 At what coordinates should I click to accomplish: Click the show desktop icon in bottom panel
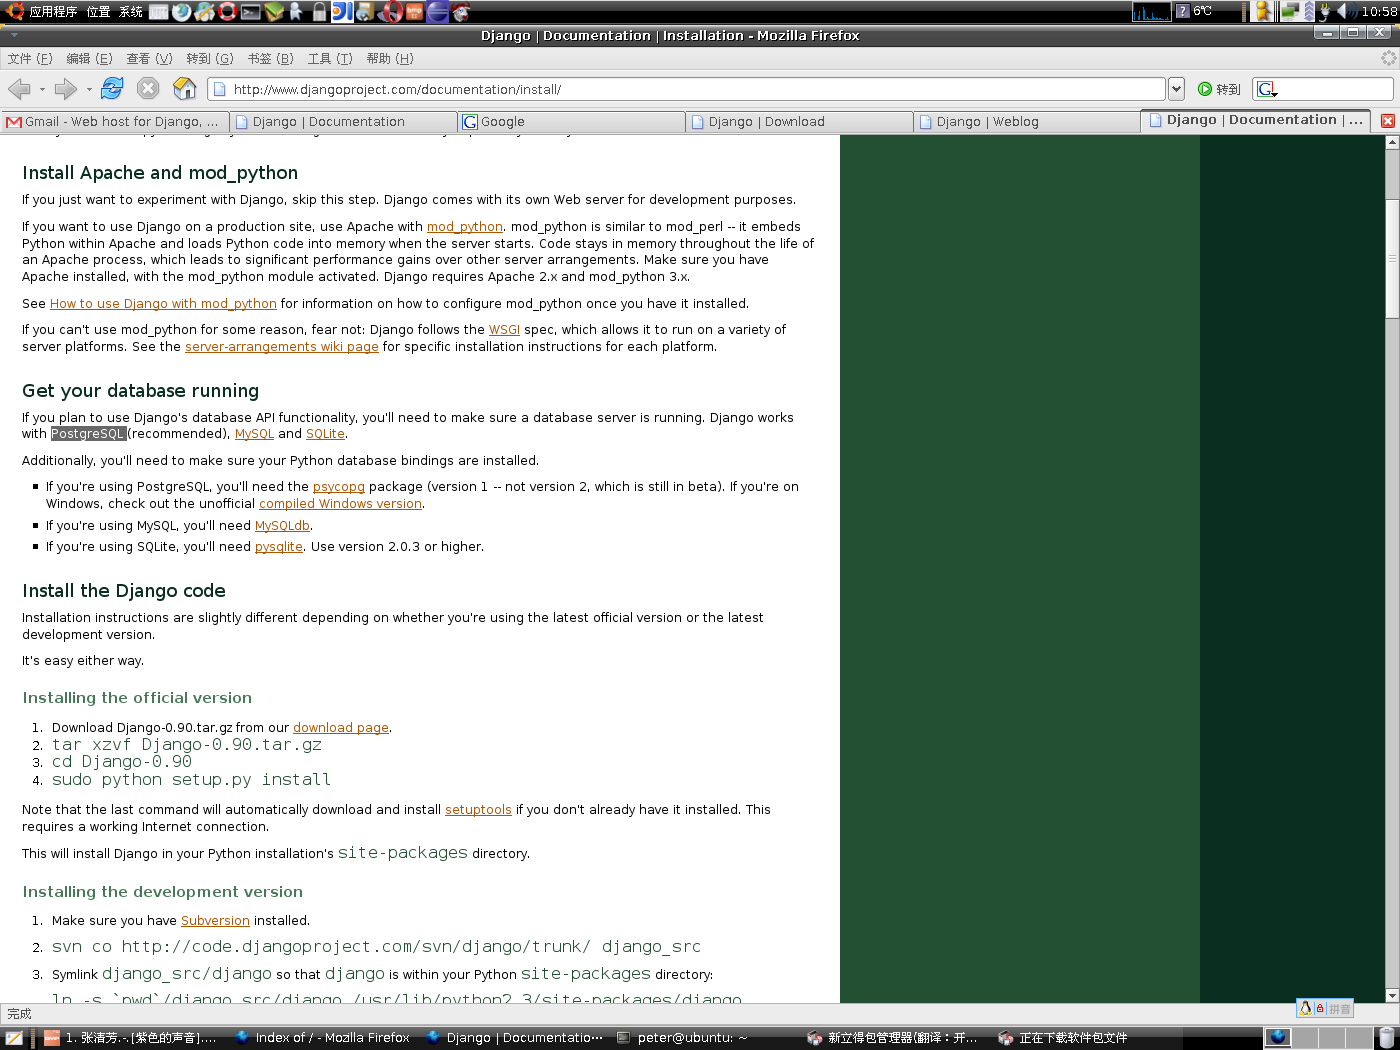click(x=14, y=1038)
